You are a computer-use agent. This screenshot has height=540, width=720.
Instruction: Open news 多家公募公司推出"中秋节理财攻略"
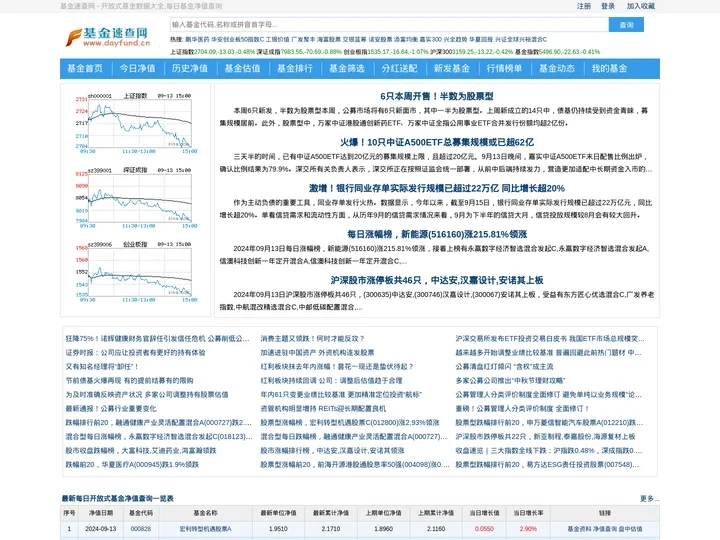point(510,381)
